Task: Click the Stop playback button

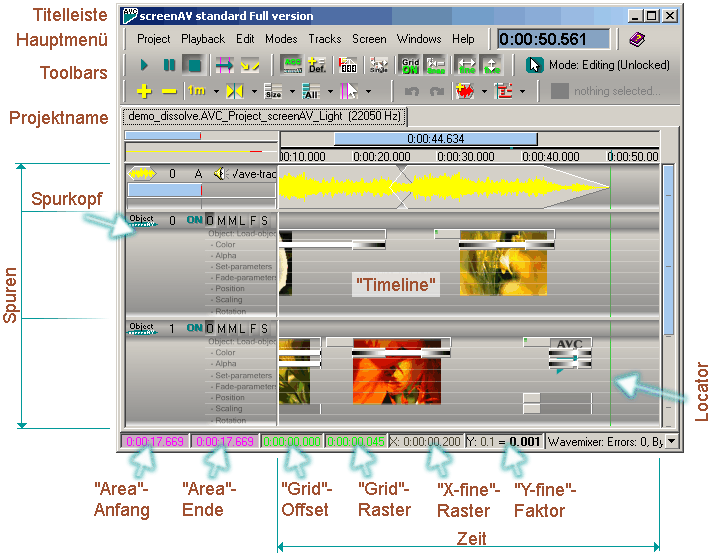Action: coord(194,65)
